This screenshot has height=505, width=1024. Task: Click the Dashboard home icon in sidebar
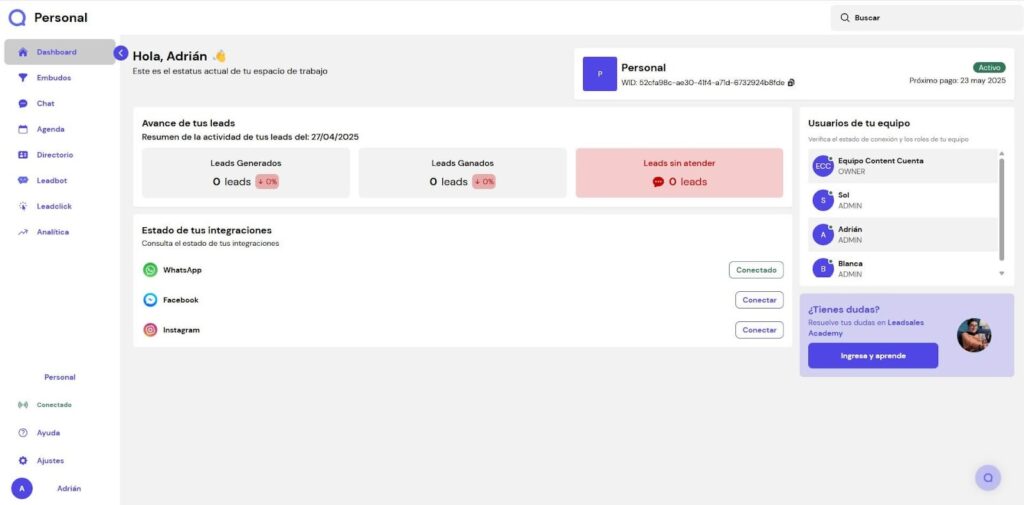tap(23, 52)
